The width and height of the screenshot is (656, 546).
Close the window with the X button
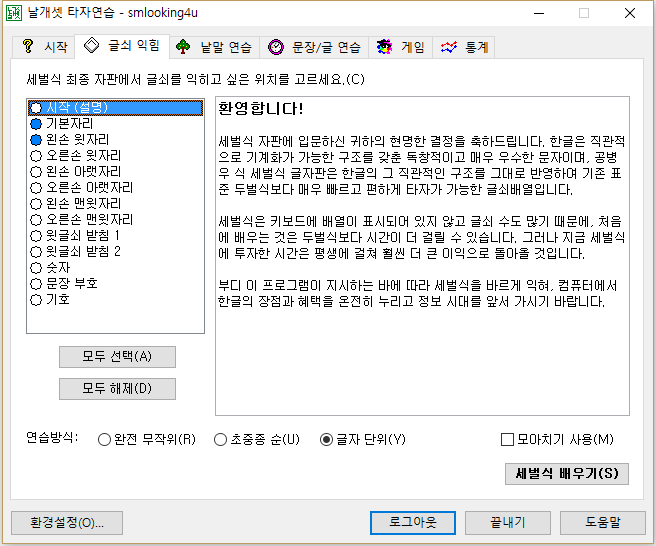coord(630,13)
